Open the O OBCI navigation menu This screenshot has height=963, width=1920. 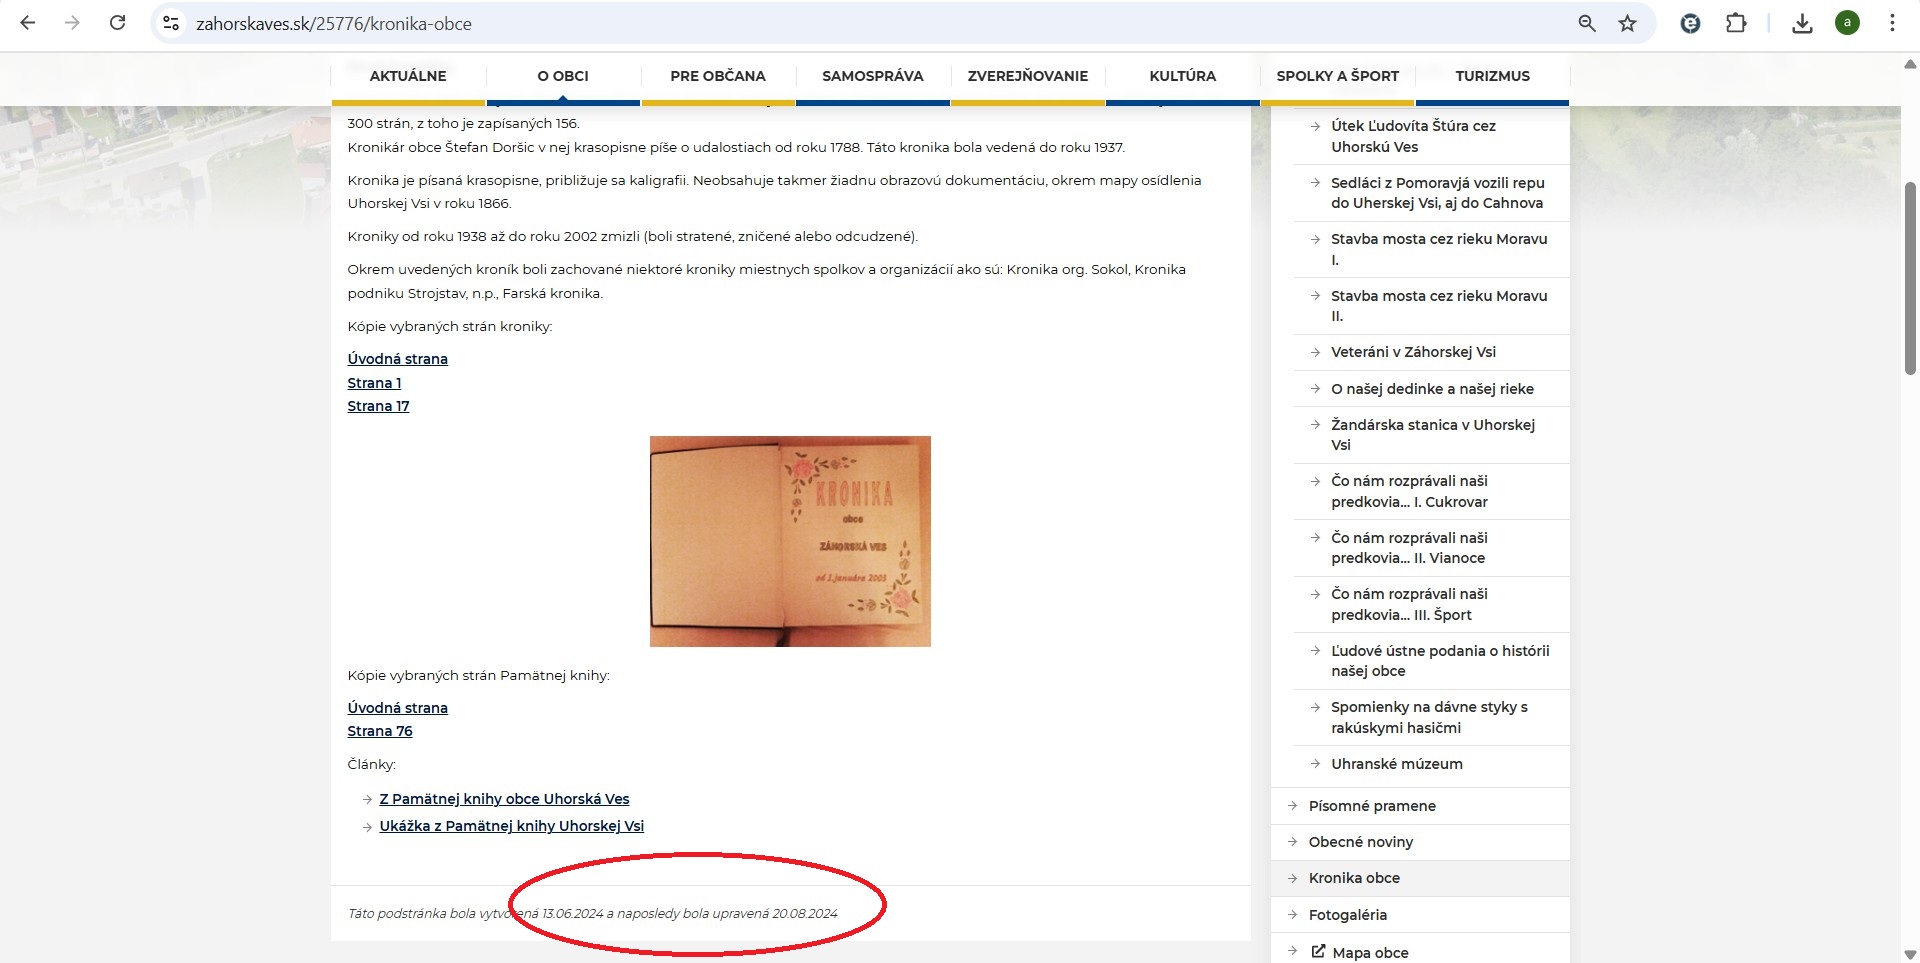562,76
